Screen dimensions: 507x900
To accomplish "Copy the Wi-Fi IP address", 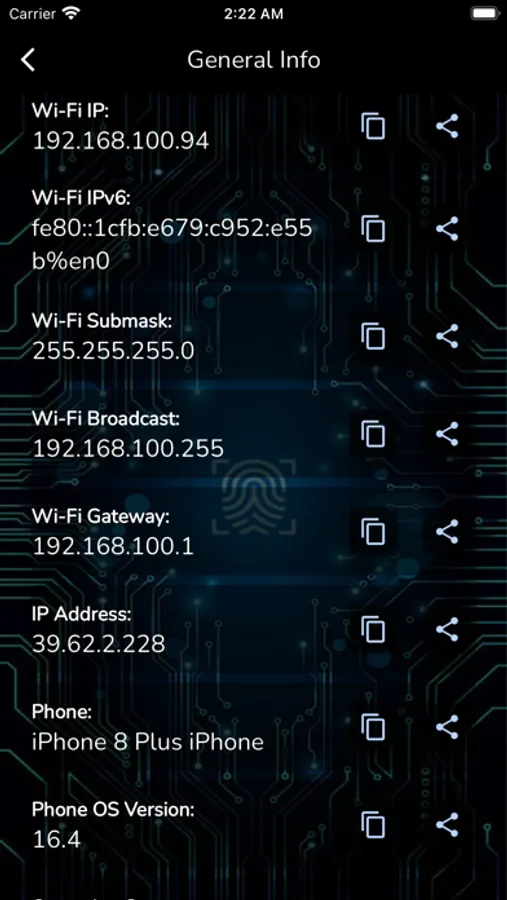I will pos(373,126).
